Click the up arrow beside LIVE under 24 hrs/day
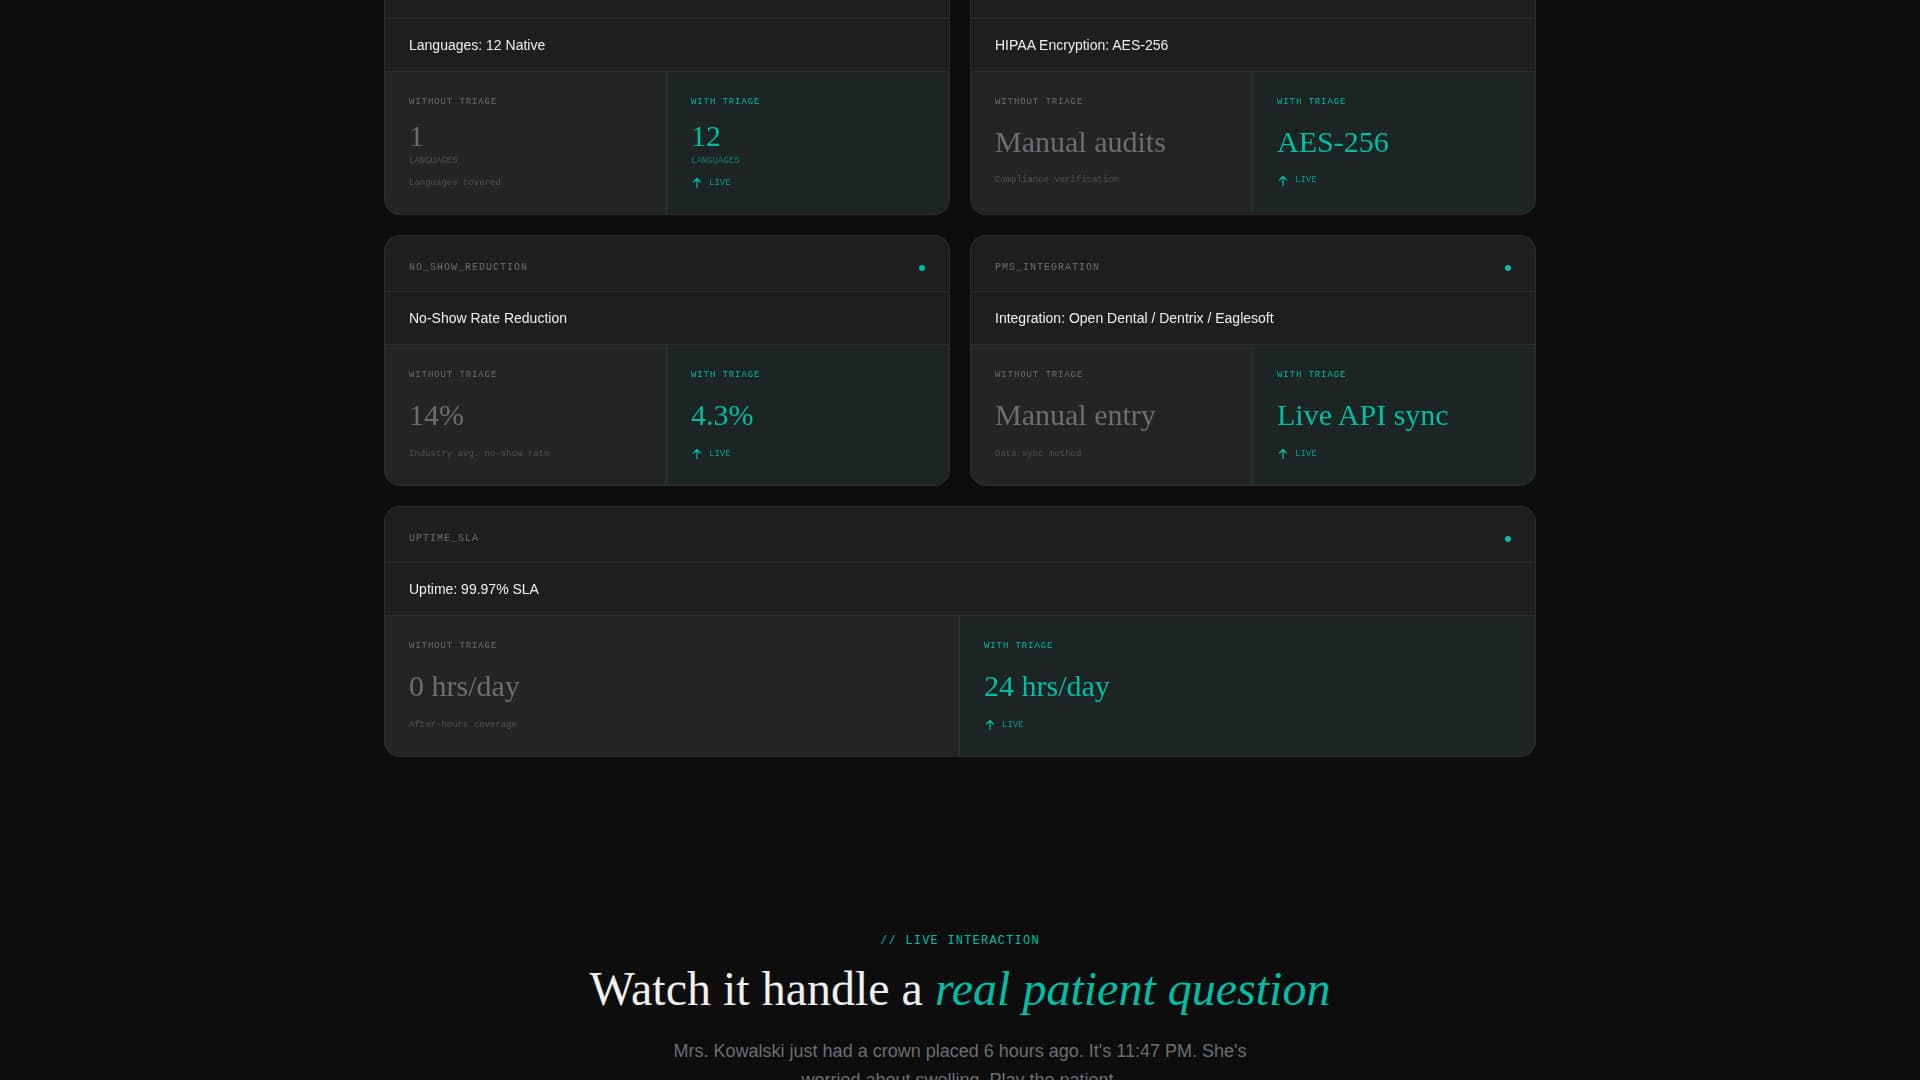1920x1080 pixels. point(990,725)
